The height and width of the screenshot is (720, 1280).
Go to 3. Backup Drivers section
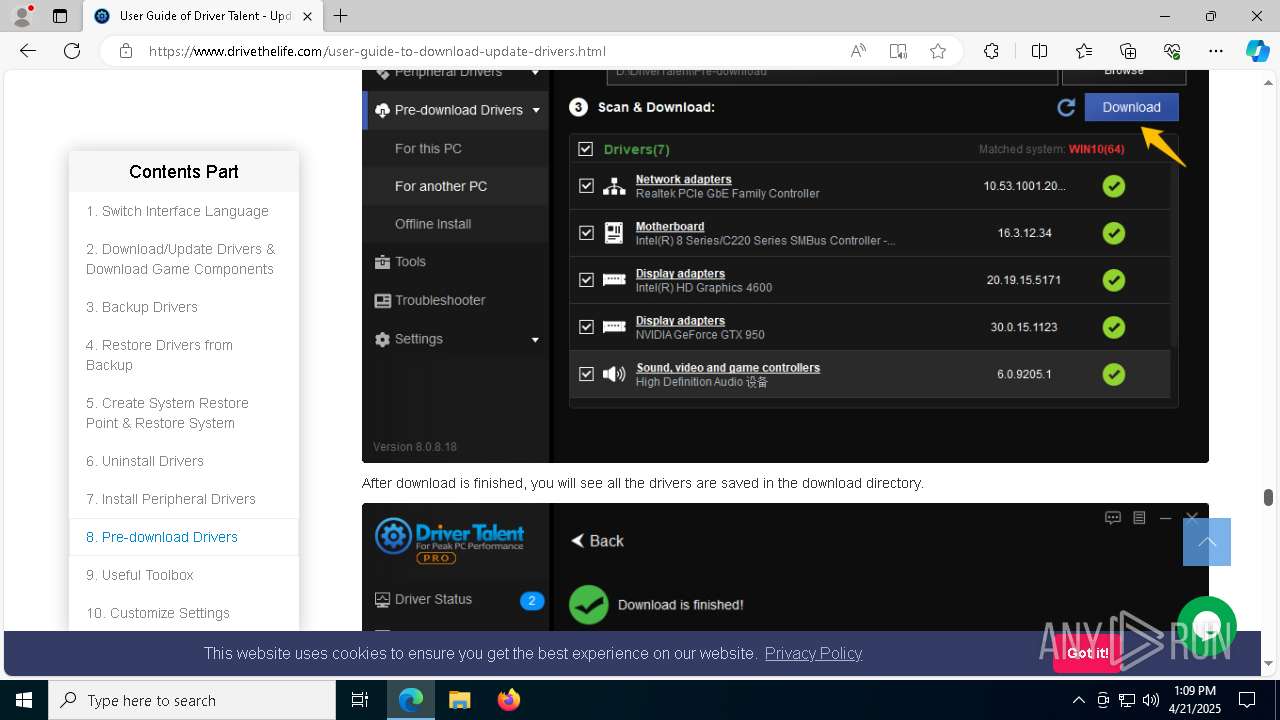point(142,307)
